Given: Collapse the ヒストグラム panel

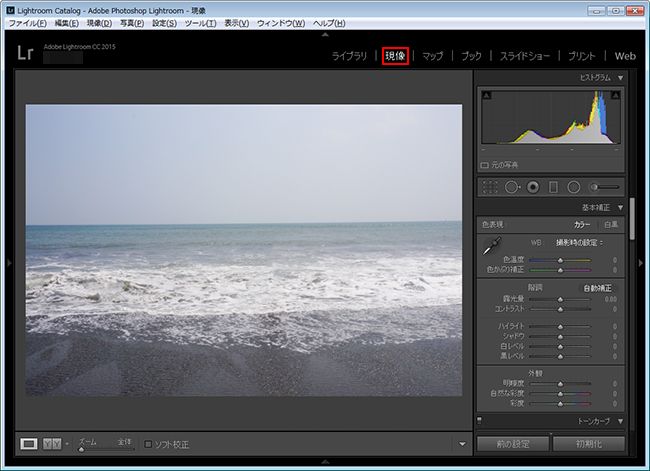Looking at the screenshot, I should [620, 78].
